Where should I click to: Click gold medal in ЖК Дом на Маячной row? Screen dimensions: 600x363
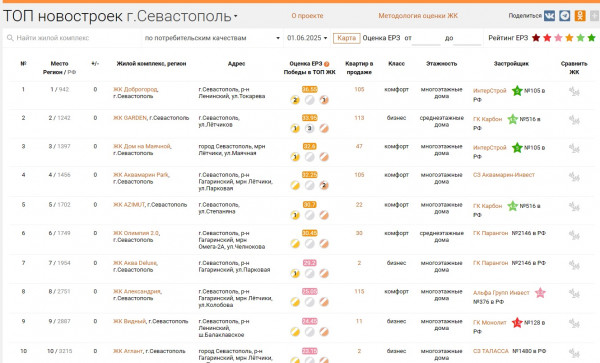click(295, 157)
